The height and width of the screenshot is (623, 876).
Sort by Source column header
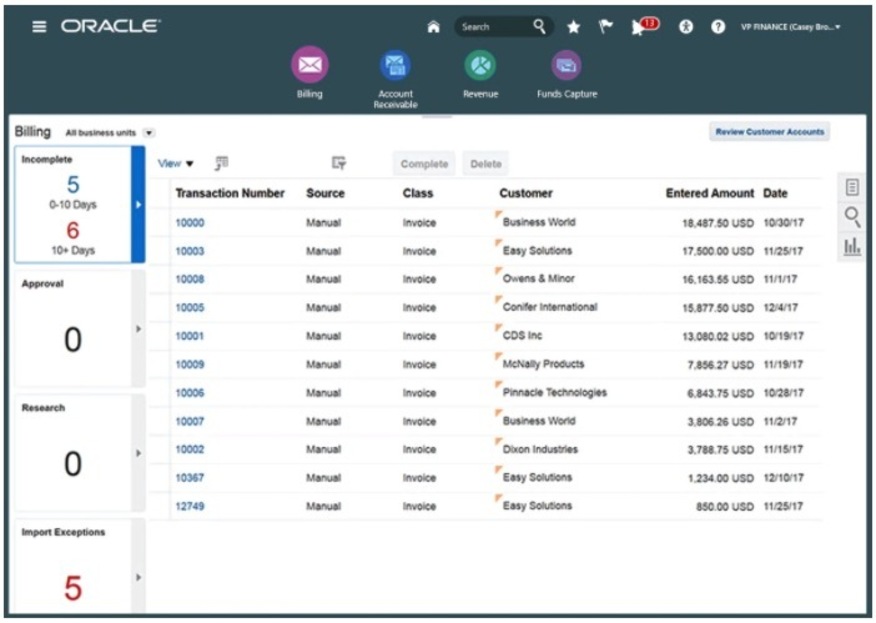pos(325,193)
